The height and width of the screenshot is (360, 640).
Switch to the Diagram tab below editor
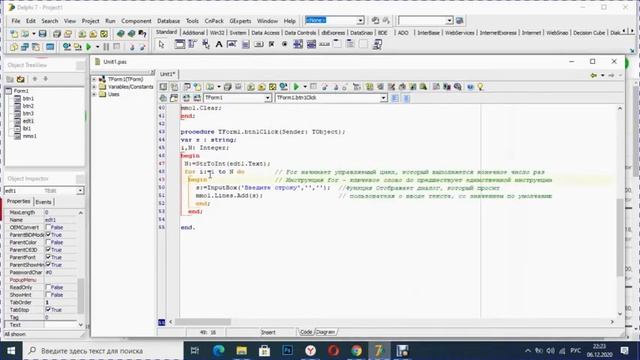pos(325,332)
